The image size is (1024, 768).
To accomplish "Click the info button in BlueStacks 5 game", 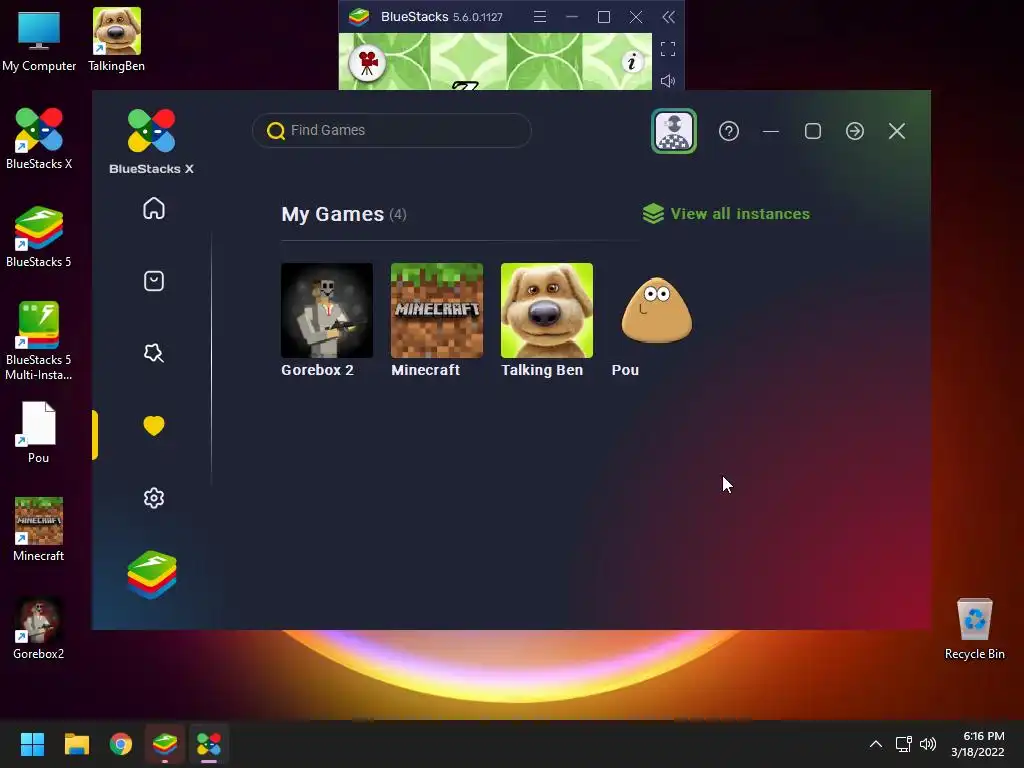I will [632, 63].
